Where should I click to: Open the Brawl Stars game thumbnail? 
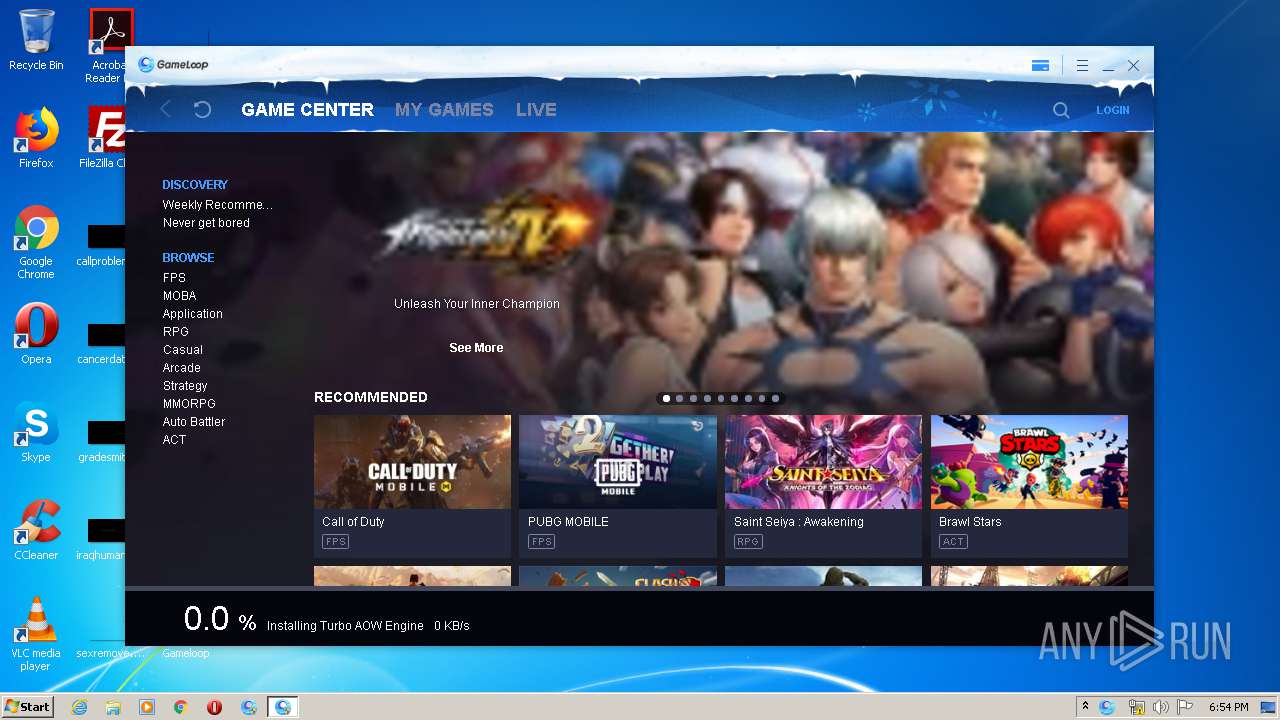[1029, 462]
